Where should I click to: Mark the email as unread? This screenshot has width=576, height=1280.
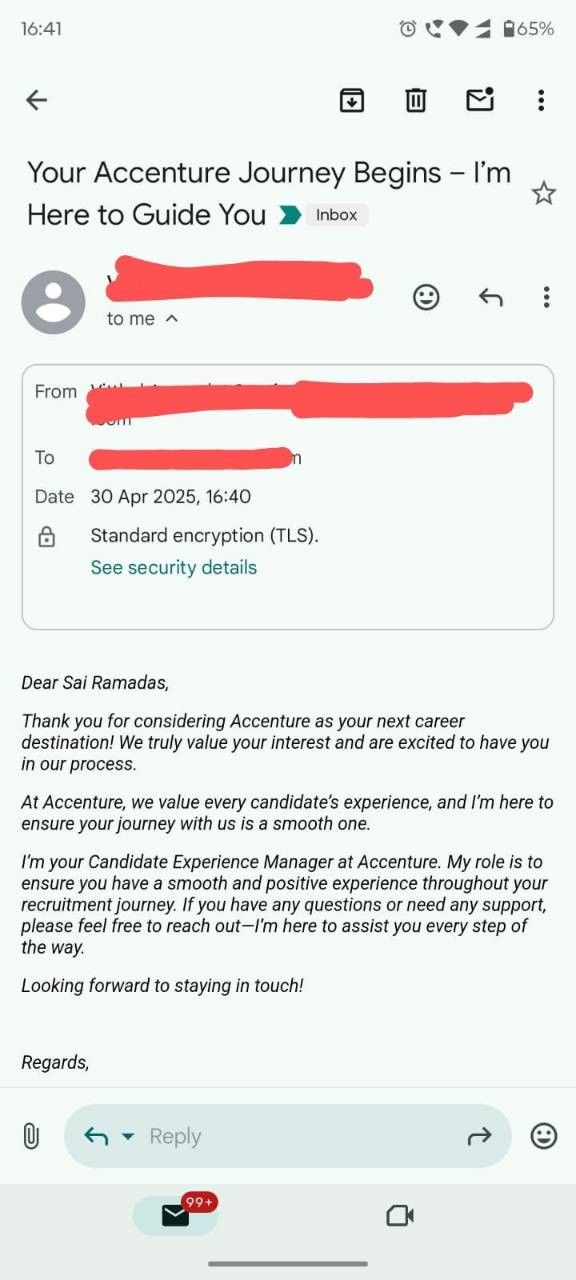click(x=480, y=100)
